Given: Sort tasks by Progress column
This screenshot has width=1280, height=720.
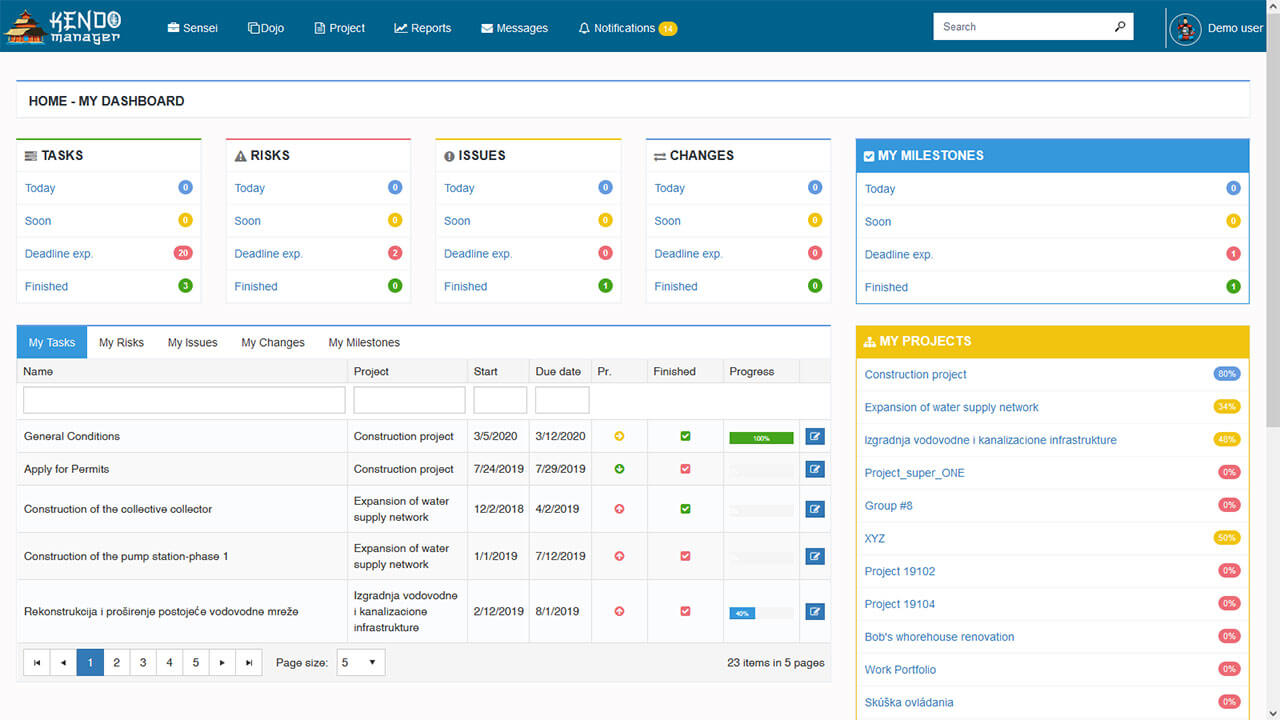Looking at the screenshot, I should [752, 372].
